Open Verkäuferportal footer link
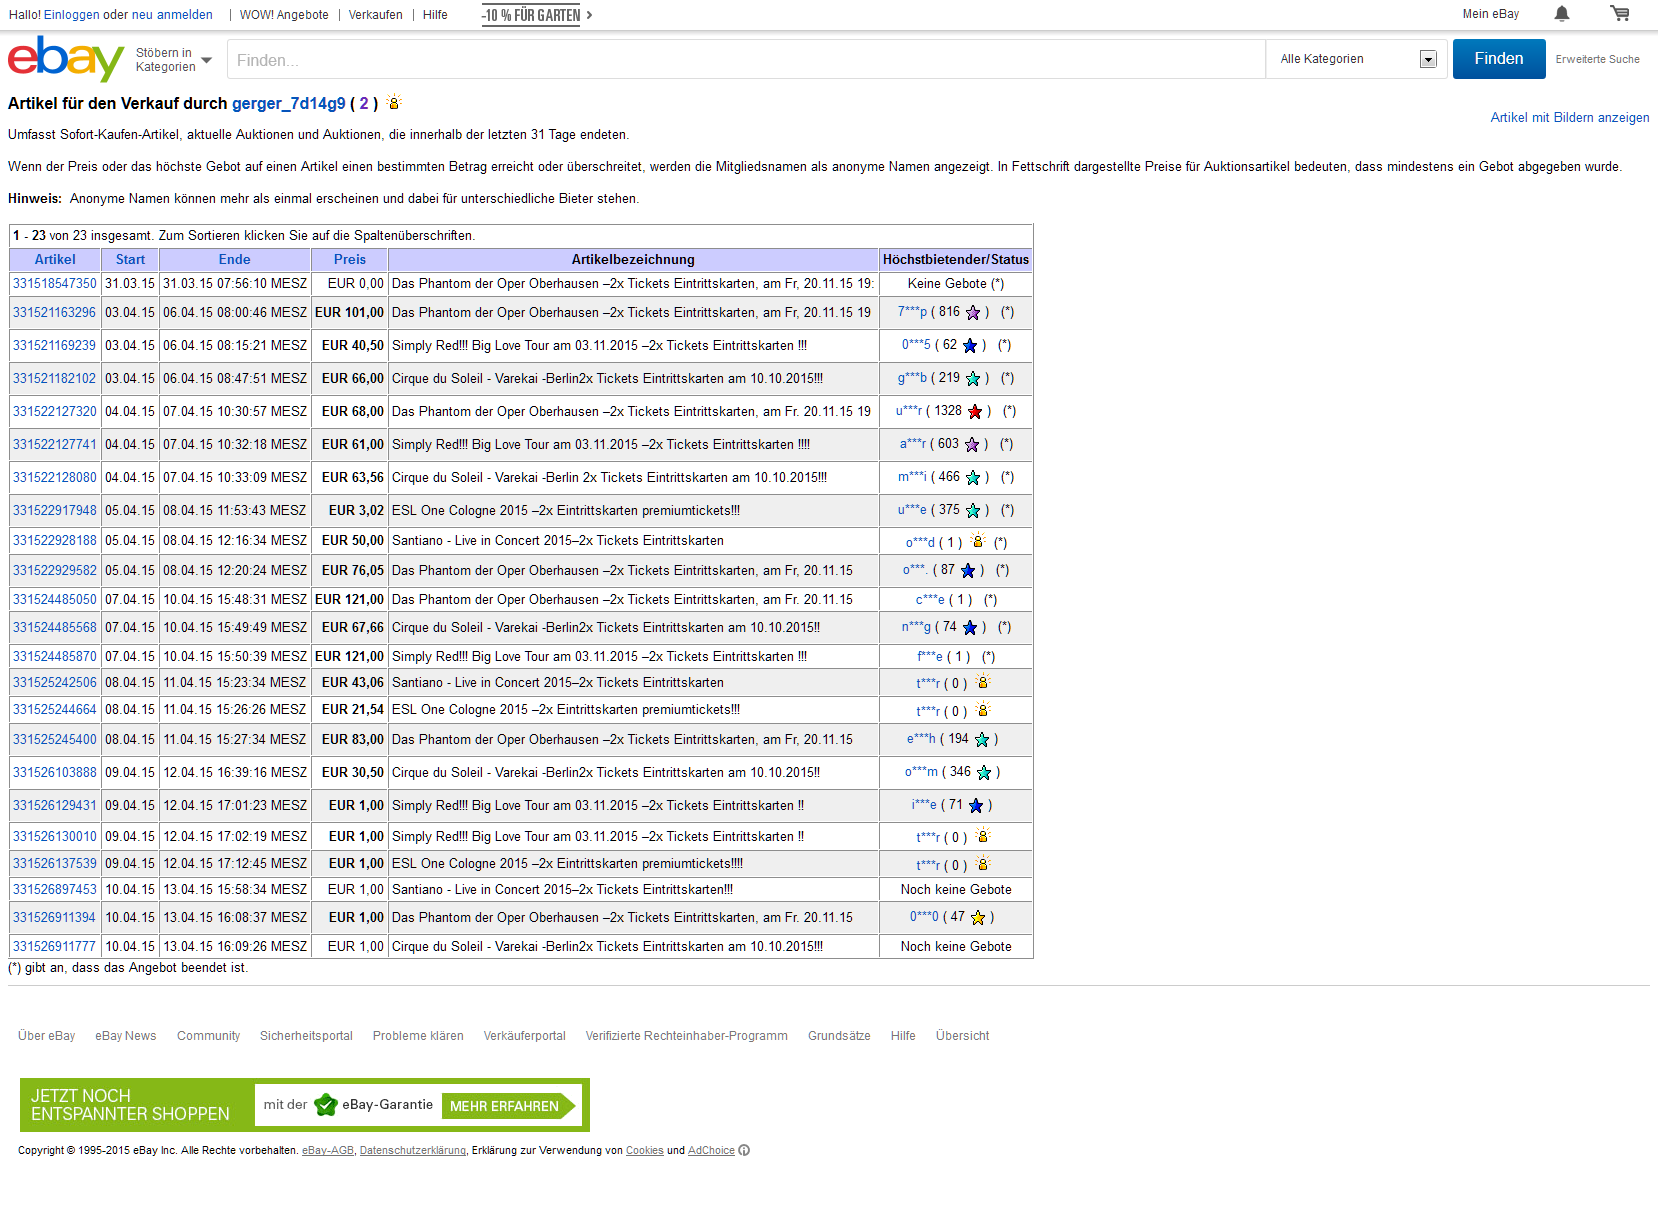Image resolution: width=1658 pixels, height=1207 pixels. pyautogui.click(x=525, y=1036)
